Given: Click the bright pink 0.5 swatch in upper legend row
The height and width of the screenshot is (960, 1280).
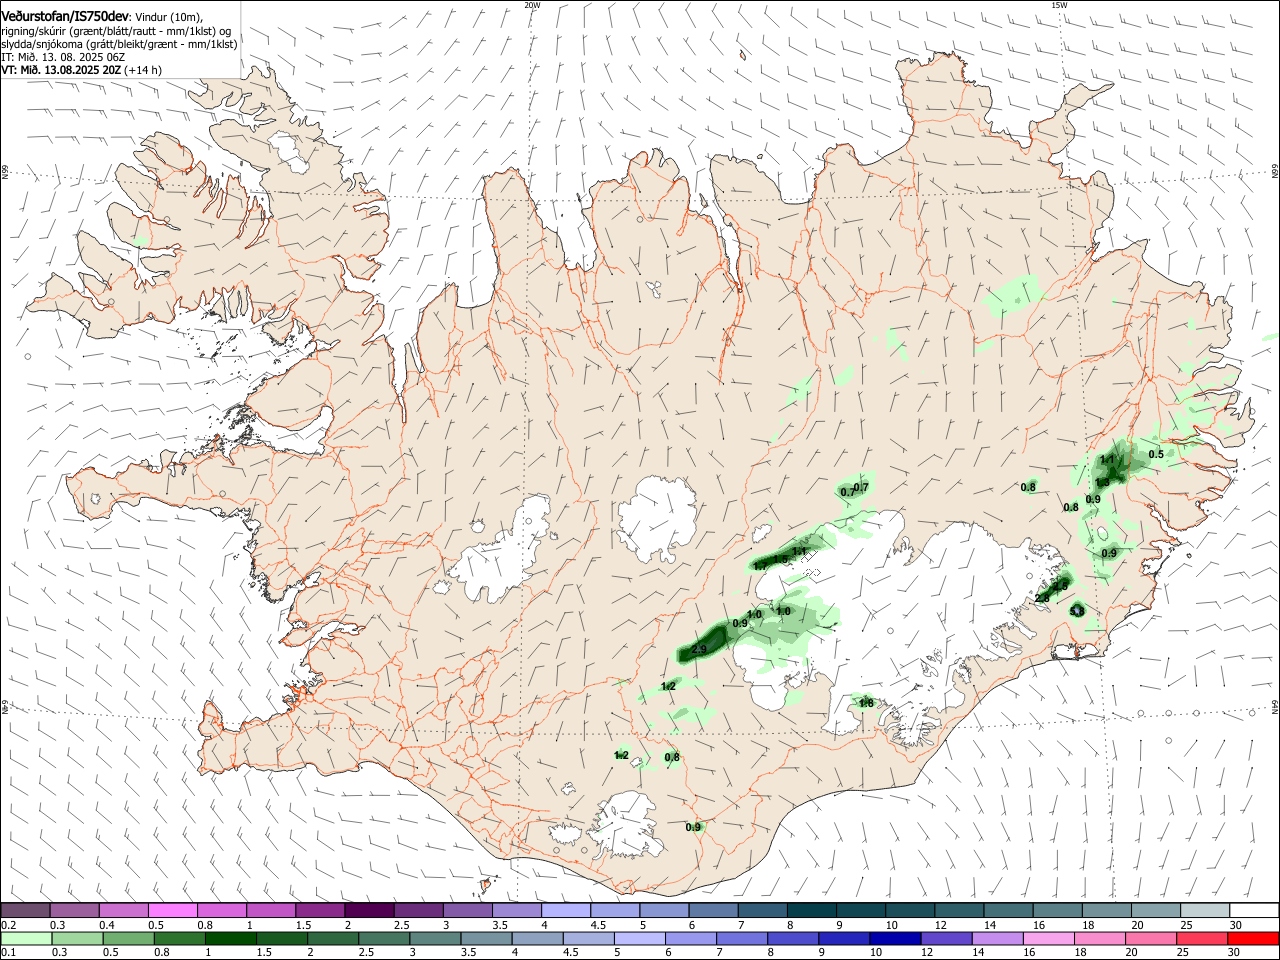Looking at the screenshot, I should pyautogui.click(x=172, y=910).
